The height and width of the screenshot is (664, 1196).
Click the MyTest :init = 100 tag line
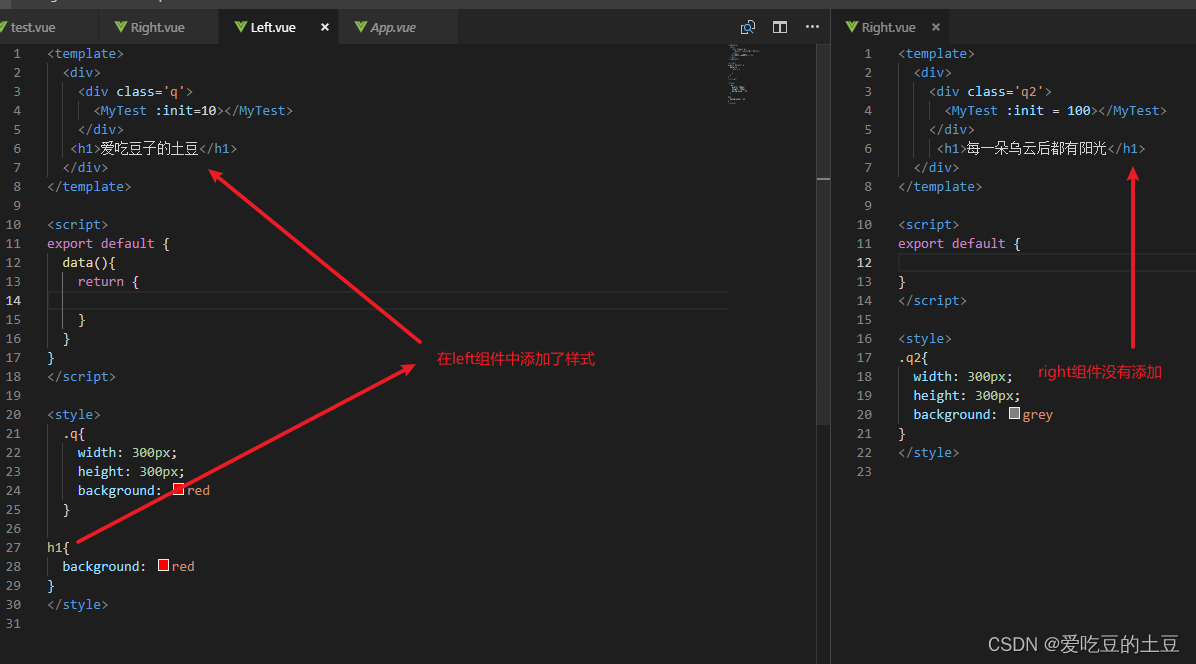pyautogui.click(x=1056, y=111)
